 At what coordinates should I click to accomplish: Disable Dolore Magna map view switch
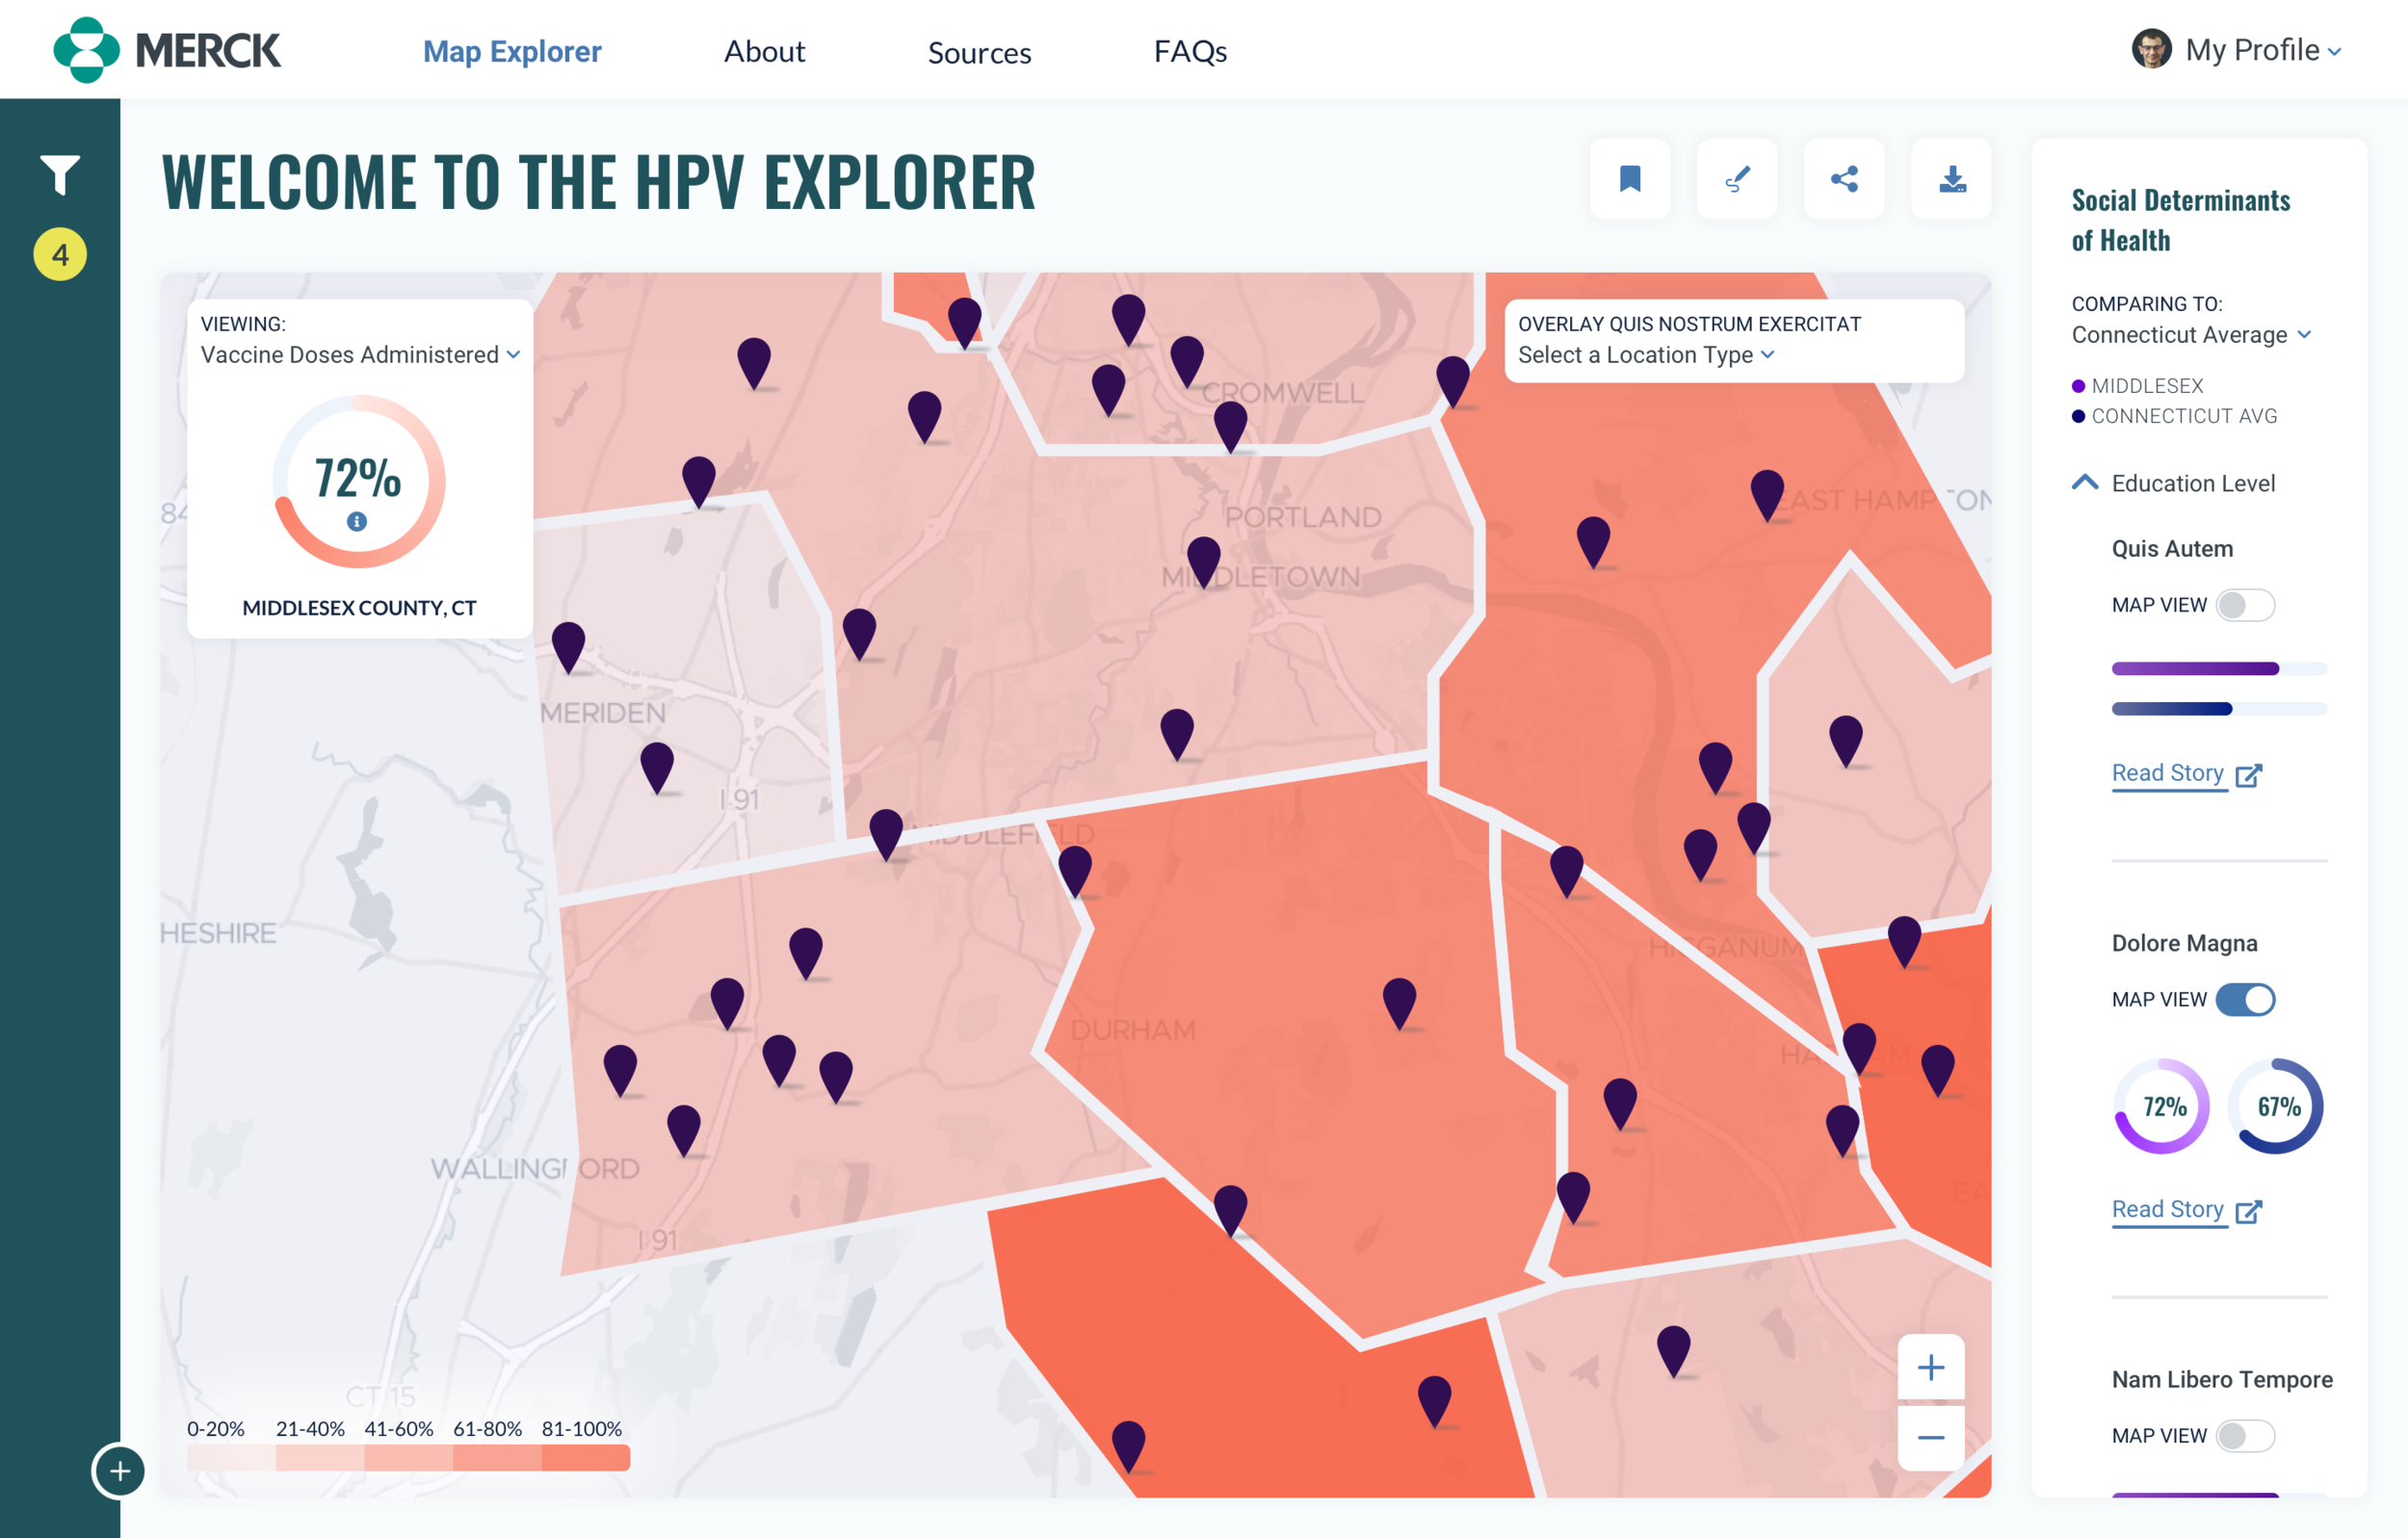[2245, 999]
